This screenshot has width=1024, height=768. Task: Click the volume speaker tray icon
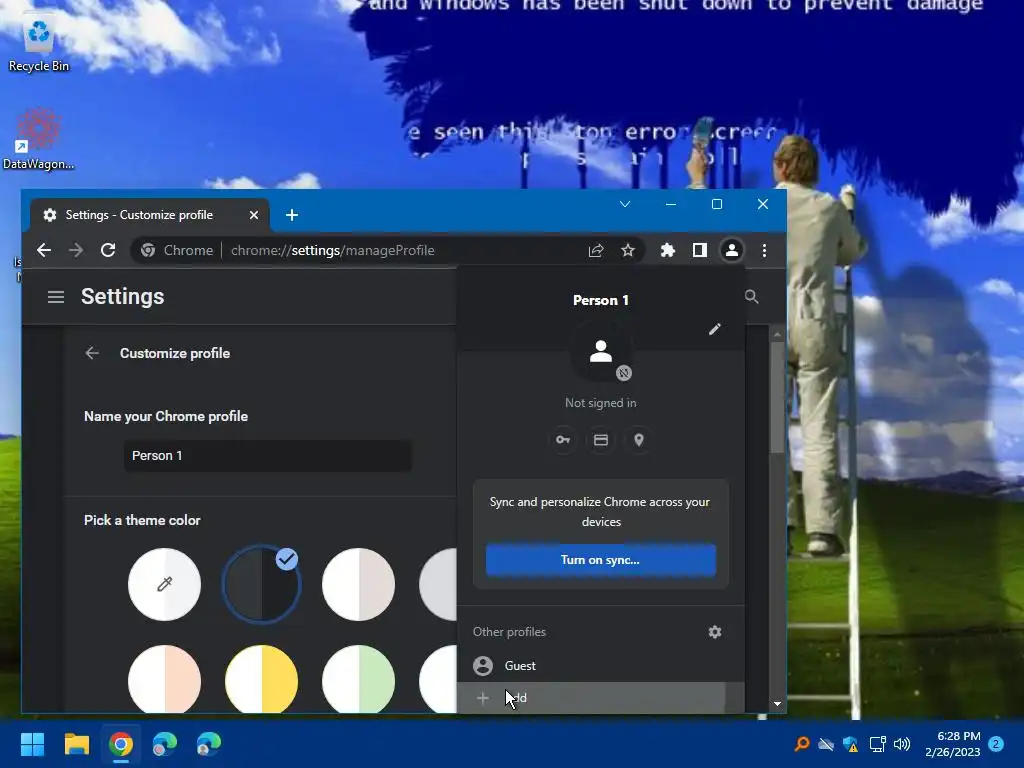902,744
